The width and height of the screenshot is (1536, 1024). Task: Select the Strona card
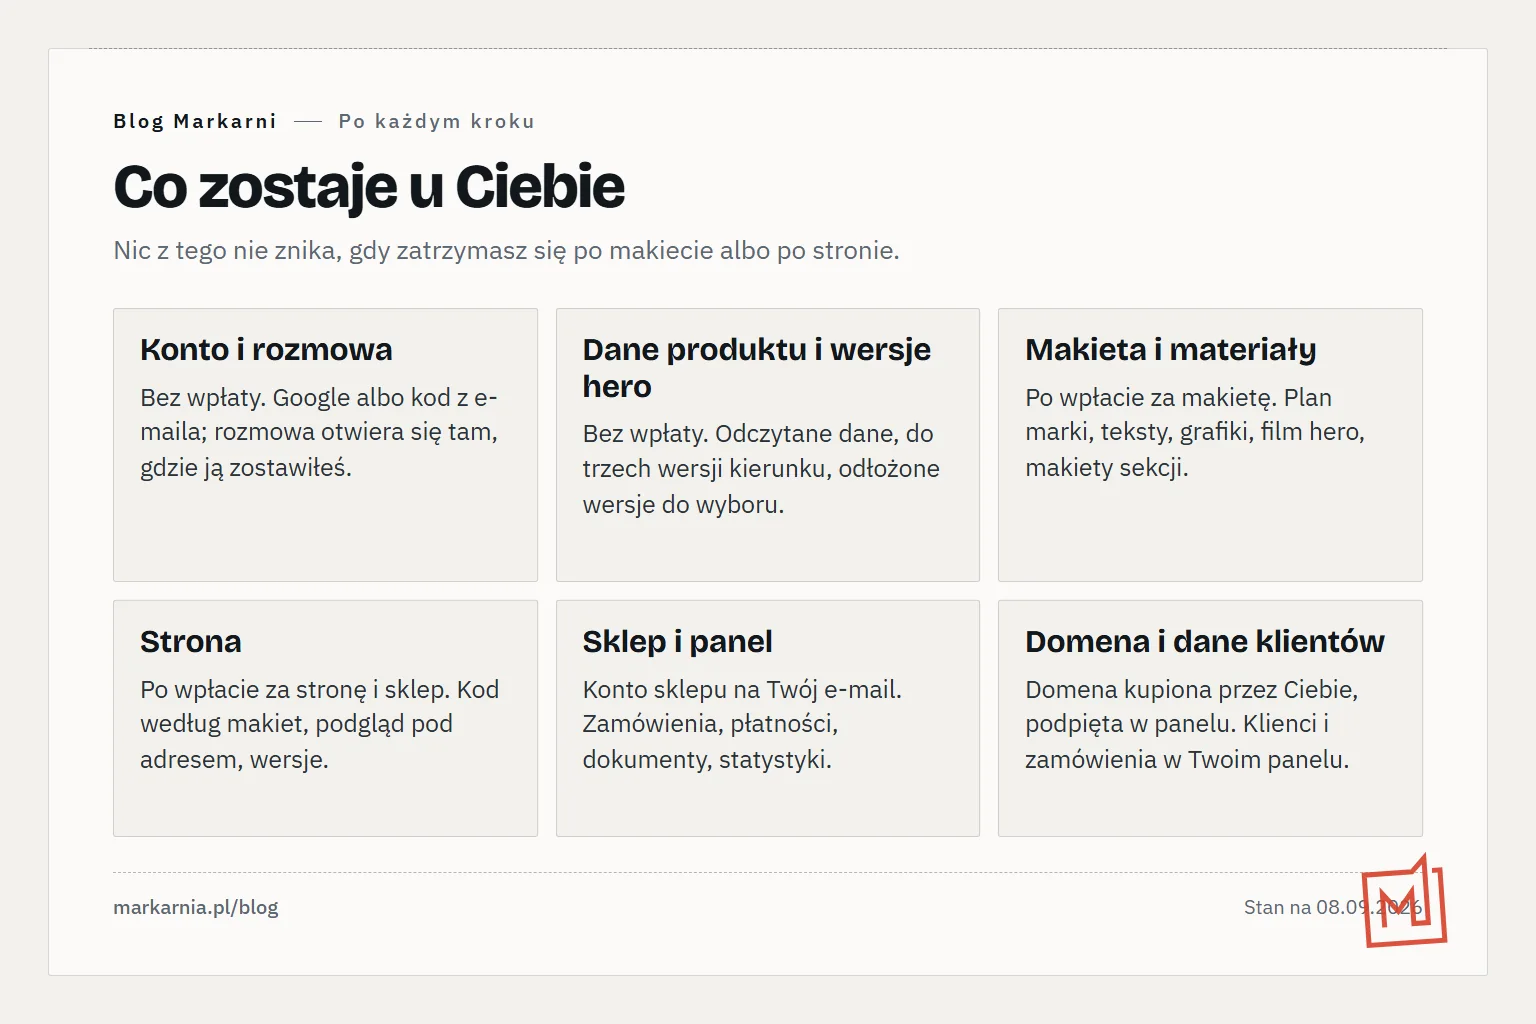(325, 718)
